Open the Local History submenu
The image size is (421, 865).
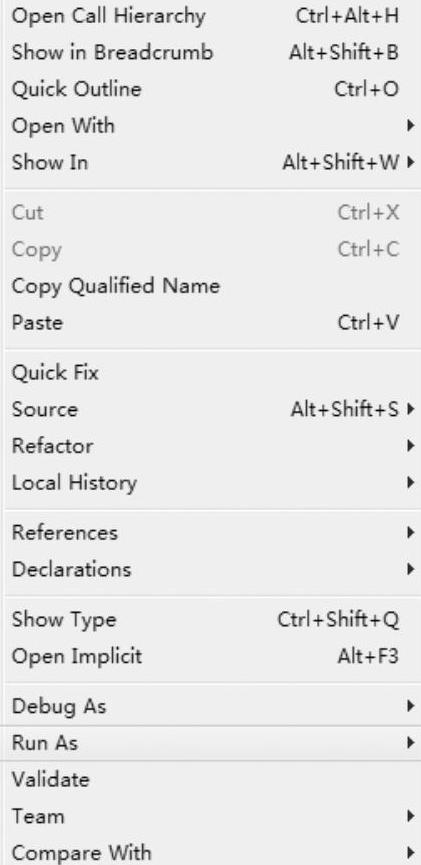pyautogui.click(x=212, y=483)
